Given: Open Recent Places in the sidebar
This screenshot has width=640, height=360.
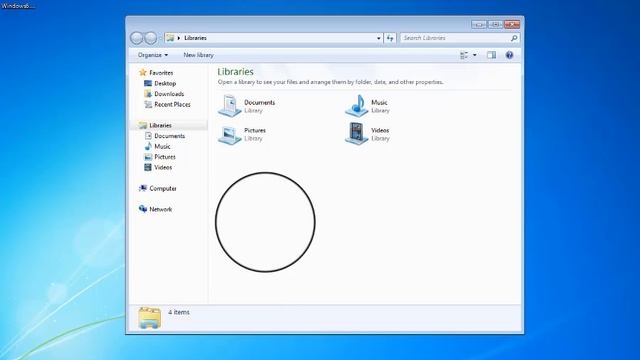Looking at the screenshot, I should (172, 104).
